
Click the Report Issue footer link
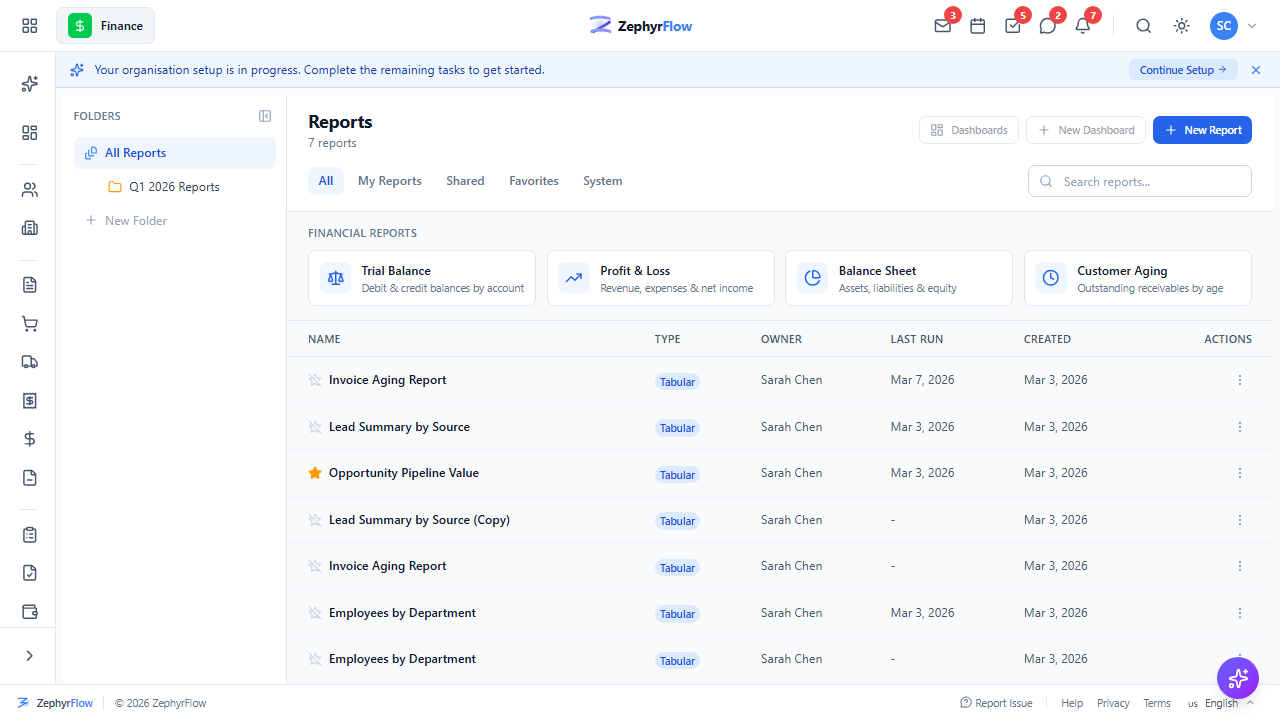(x=996, y=703)
